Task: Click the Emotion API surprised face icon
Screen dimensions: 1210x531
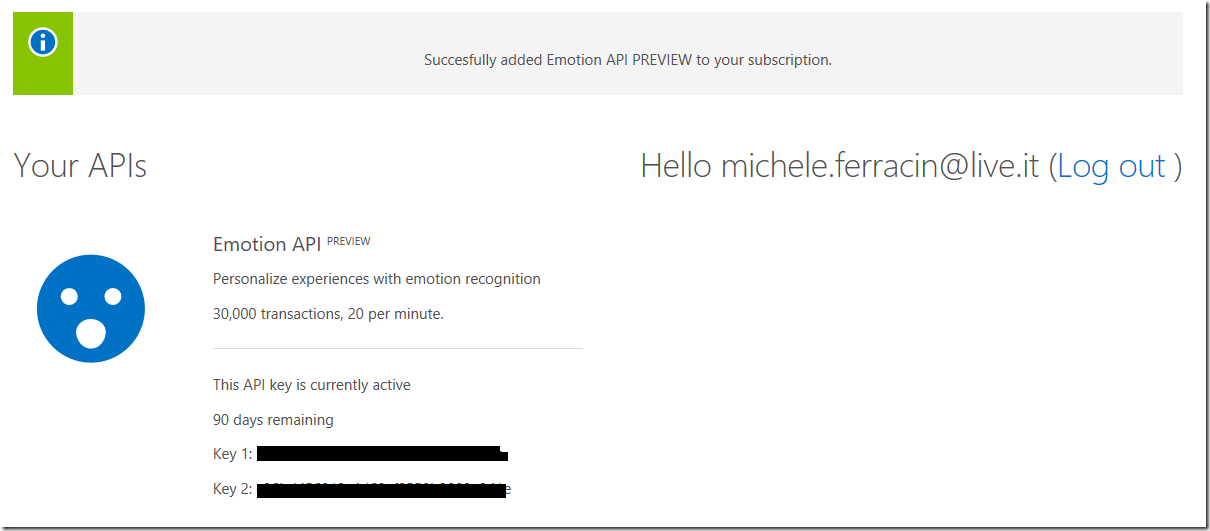Action: click(x=91, y=309)
